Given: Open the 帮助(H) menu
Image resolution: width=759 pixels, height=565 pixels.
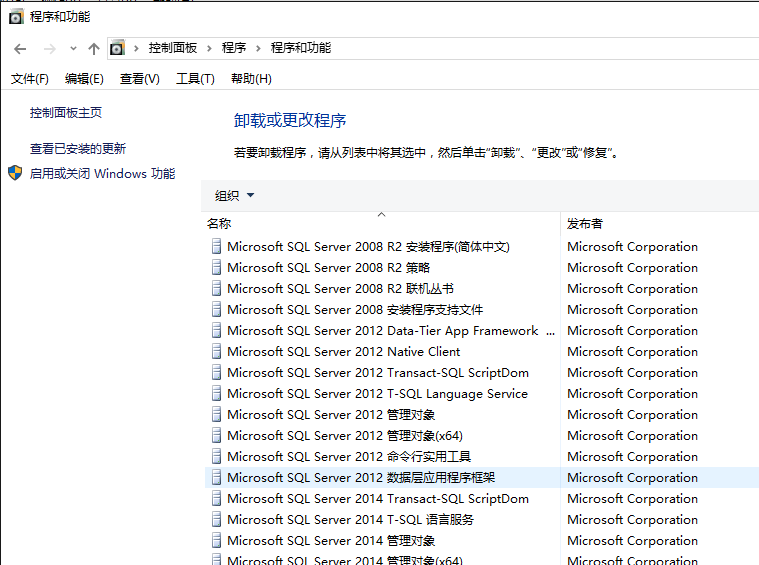Looking at the screenshot, I should [251, 78].
